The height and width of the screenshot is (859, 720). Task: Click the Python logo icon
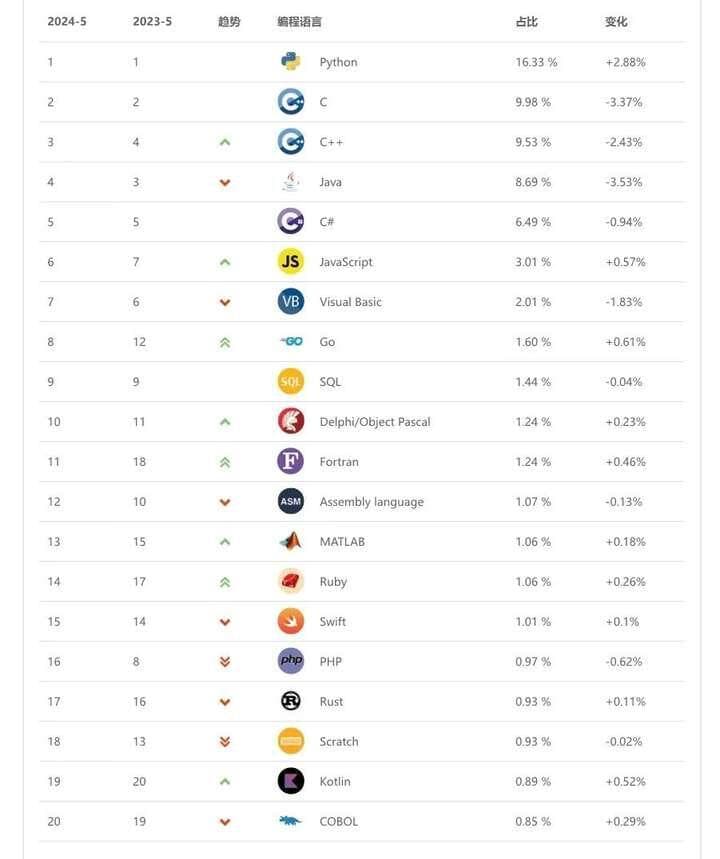[290, 61]
